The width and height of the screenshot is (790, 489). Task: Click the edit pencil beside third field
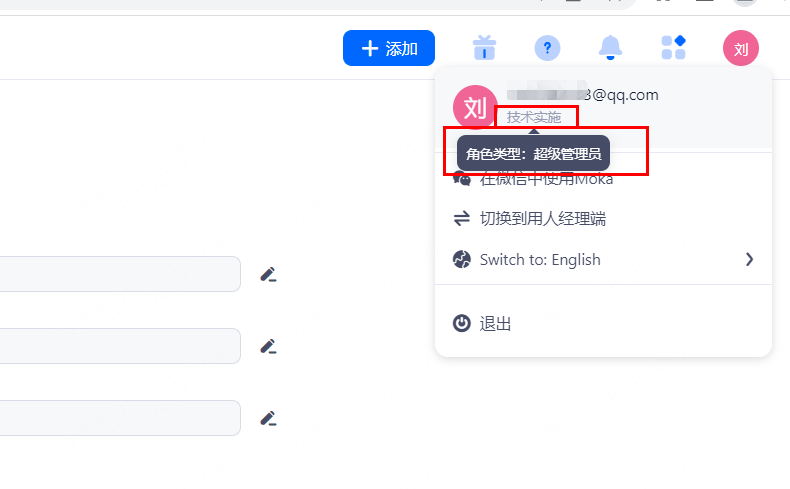pos(268,418)
